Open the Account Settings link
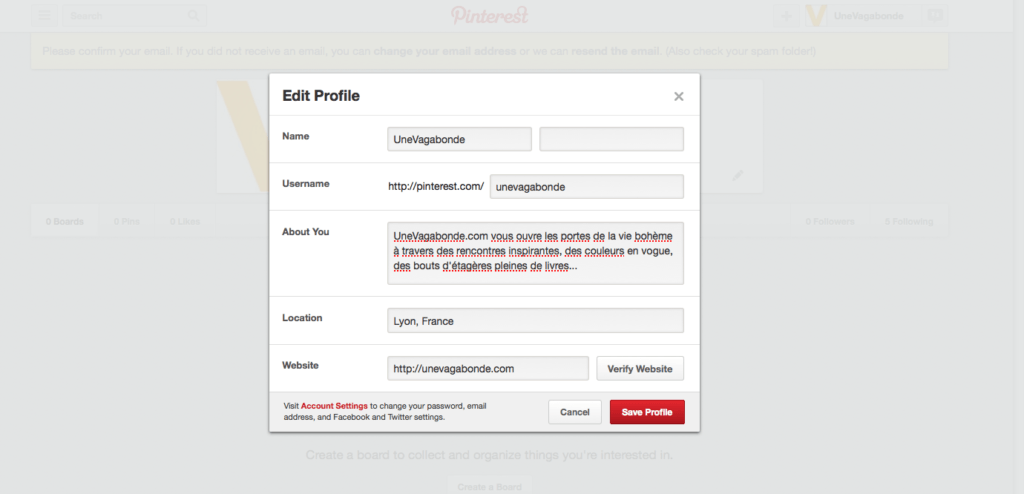 [334, 406]
